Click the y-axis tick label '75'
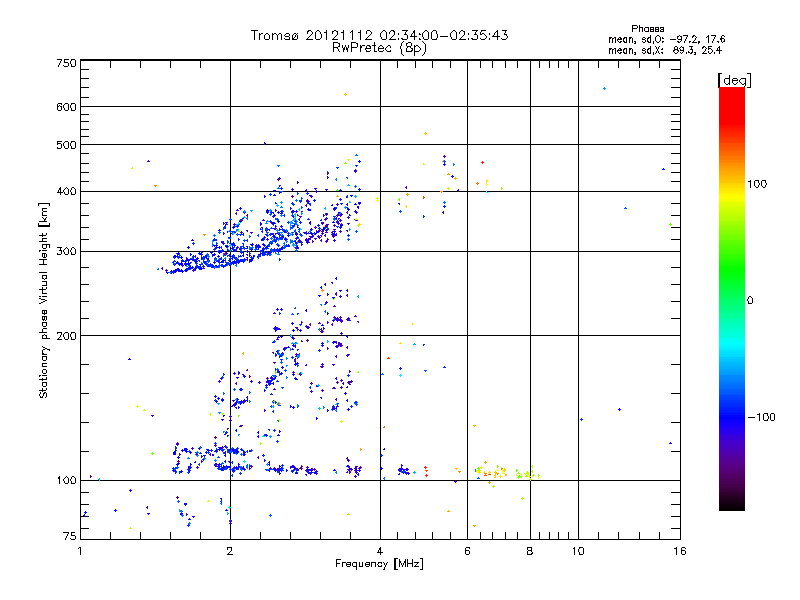 click(69, 536)
